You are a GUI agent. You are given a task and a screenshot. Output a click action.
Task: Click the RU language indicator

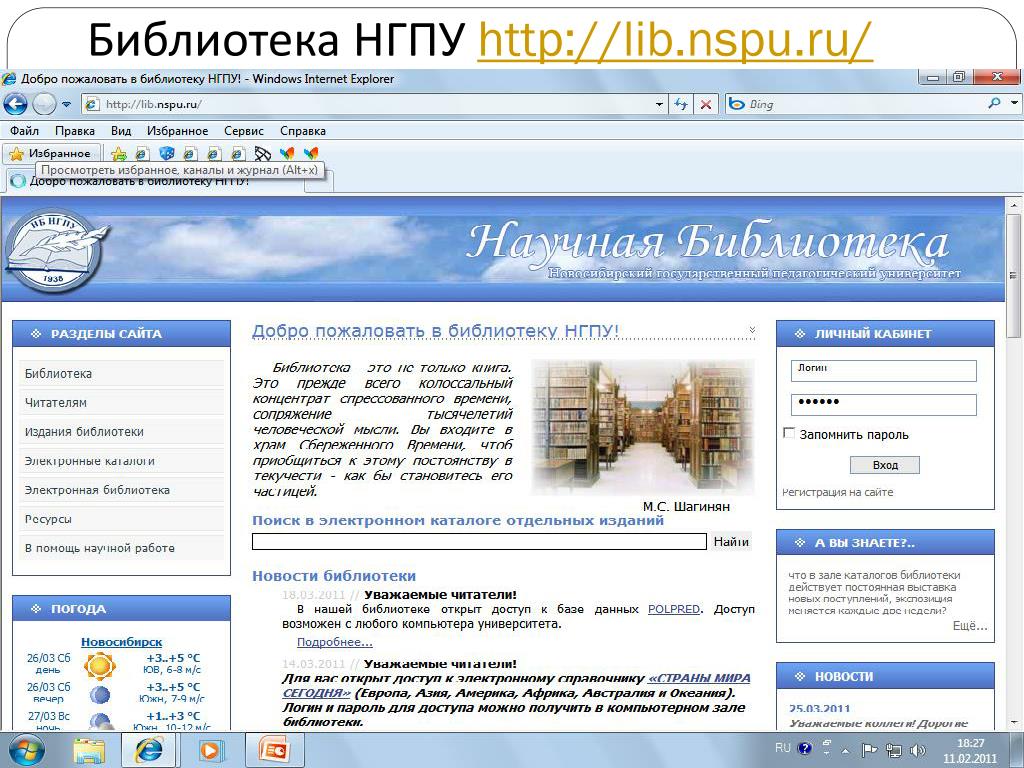(x=782, y=748)
